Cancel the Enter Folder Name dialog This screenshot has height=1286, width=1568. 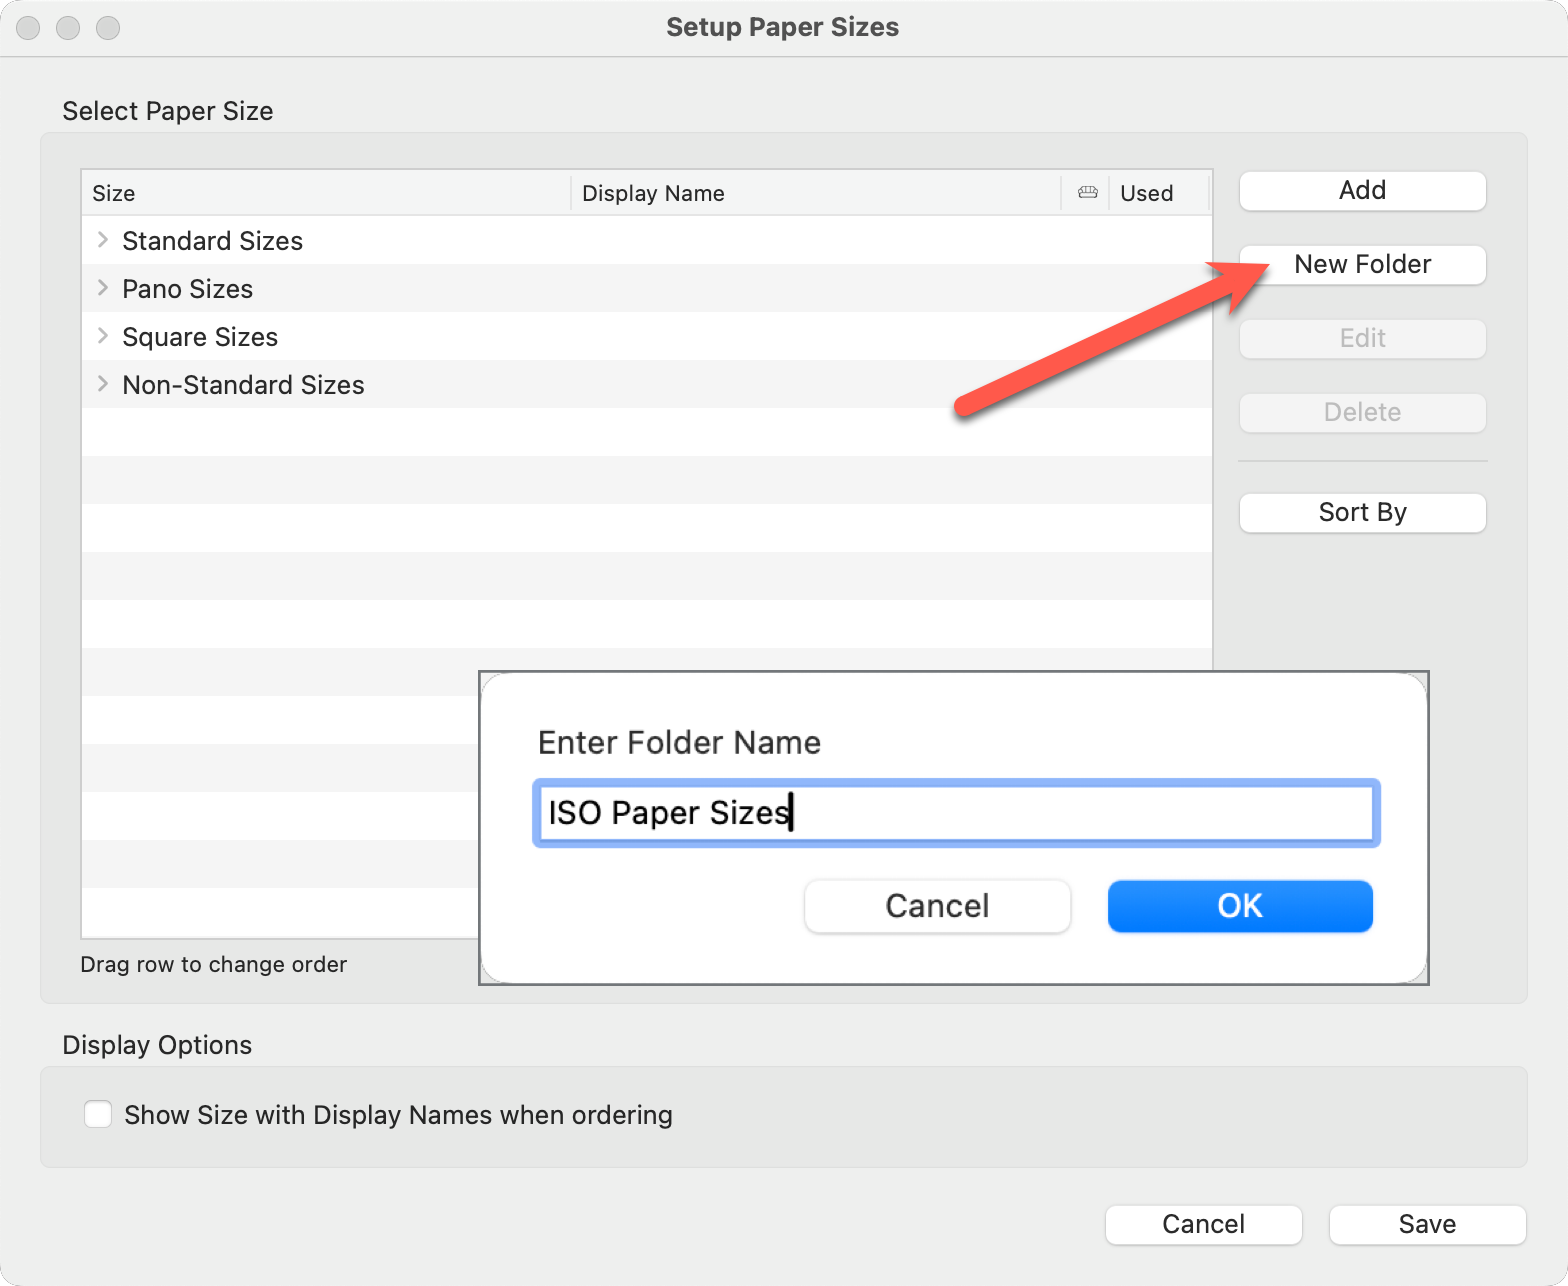click(x=937, y=906)
